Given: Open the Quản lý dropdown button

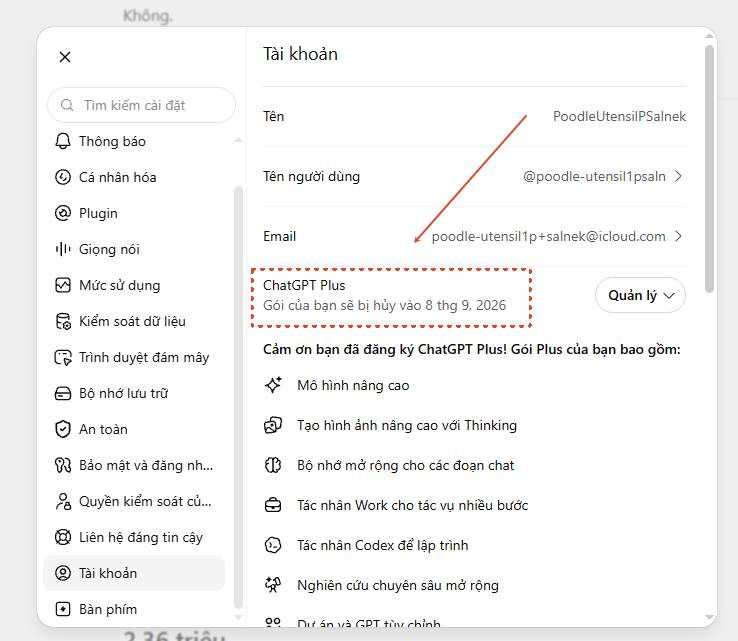Looking at the screenshot, I should (x=640, y=295).
